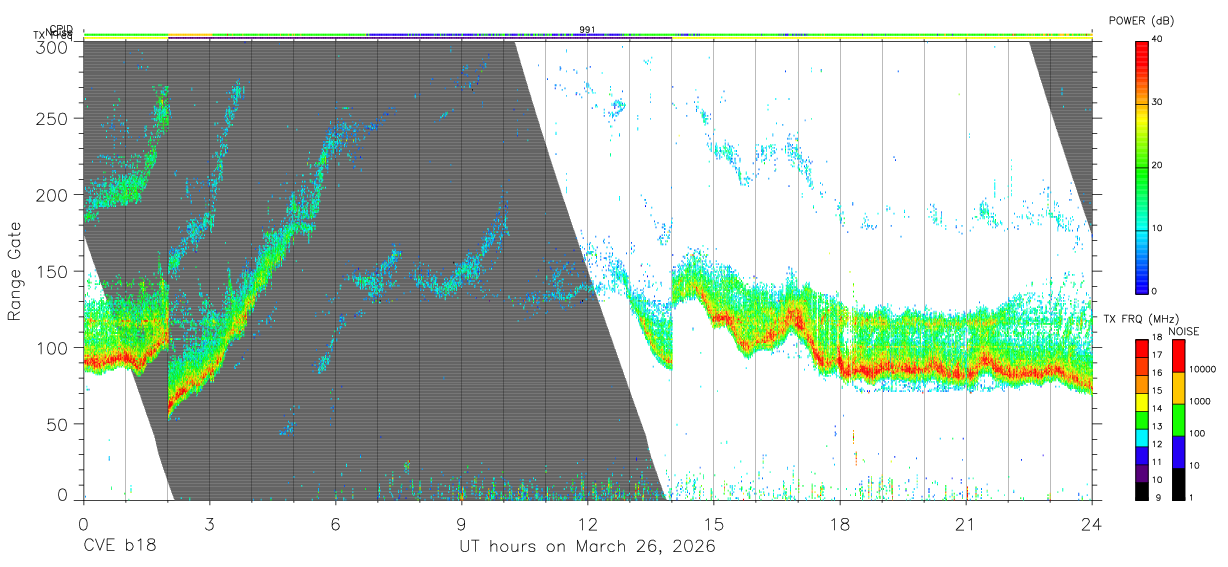The height and width of the screenshot is (567, 1228).
Task: Click the 15 label in TX FRQ legend
Action: click(x=1158, y=390)
